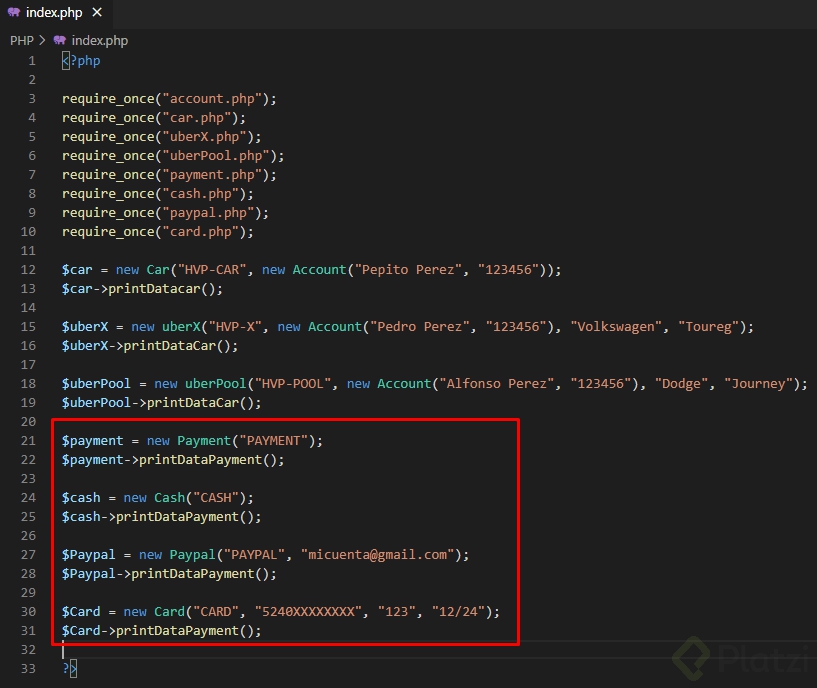The image size is (817, 688).
Task: Place cursor on the opening <?php tag
Action: (x=81, y=61)
